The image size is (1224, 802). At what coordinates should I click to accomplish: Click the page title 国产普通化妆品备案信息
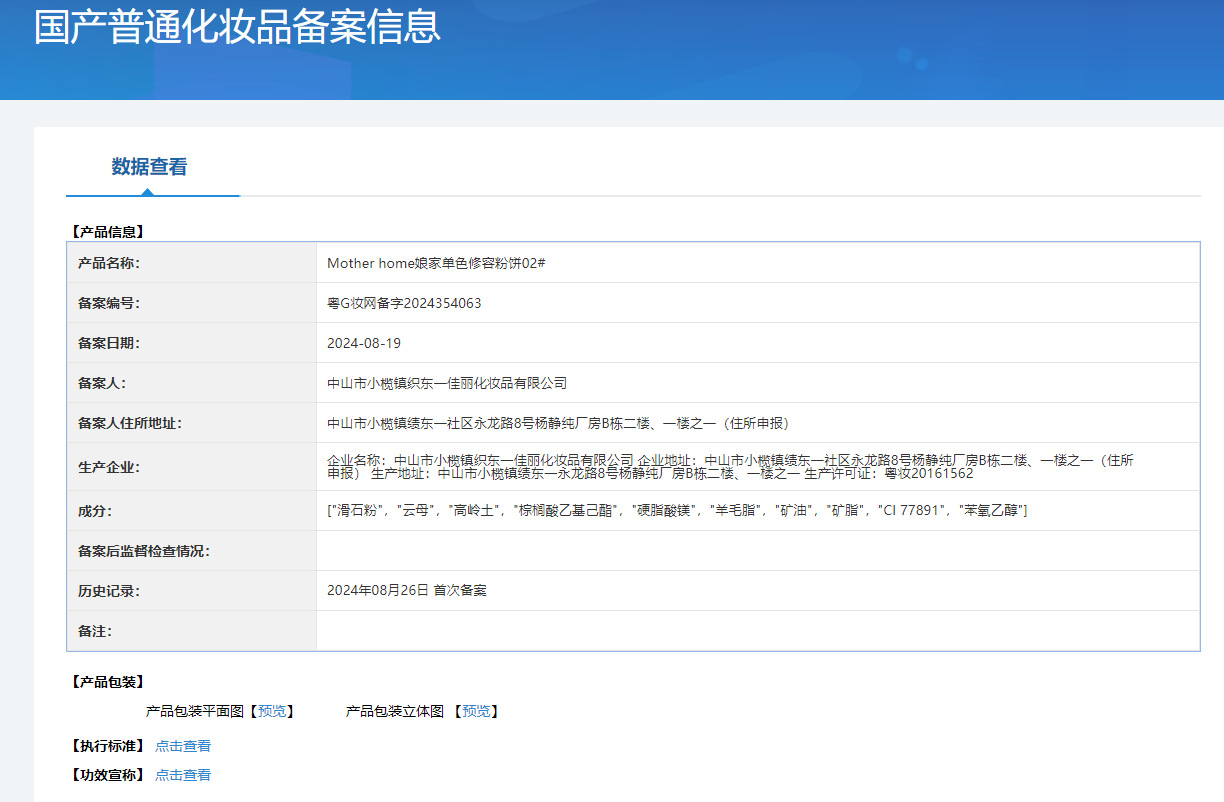[237, 27]
